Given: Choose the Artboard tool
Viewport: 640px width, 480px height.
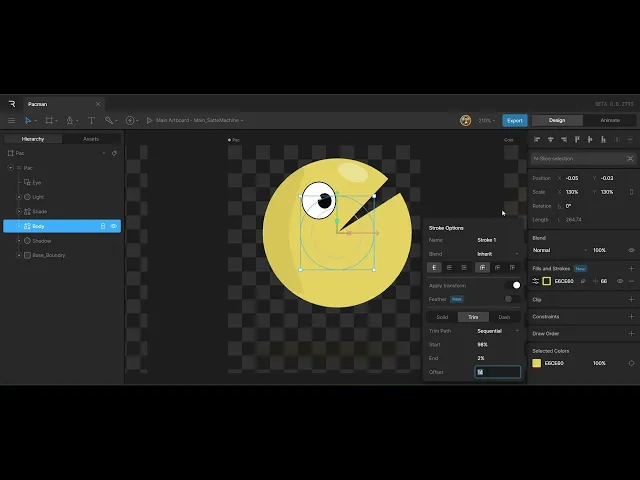Looking at the screenshot, I should click(49, 120).
